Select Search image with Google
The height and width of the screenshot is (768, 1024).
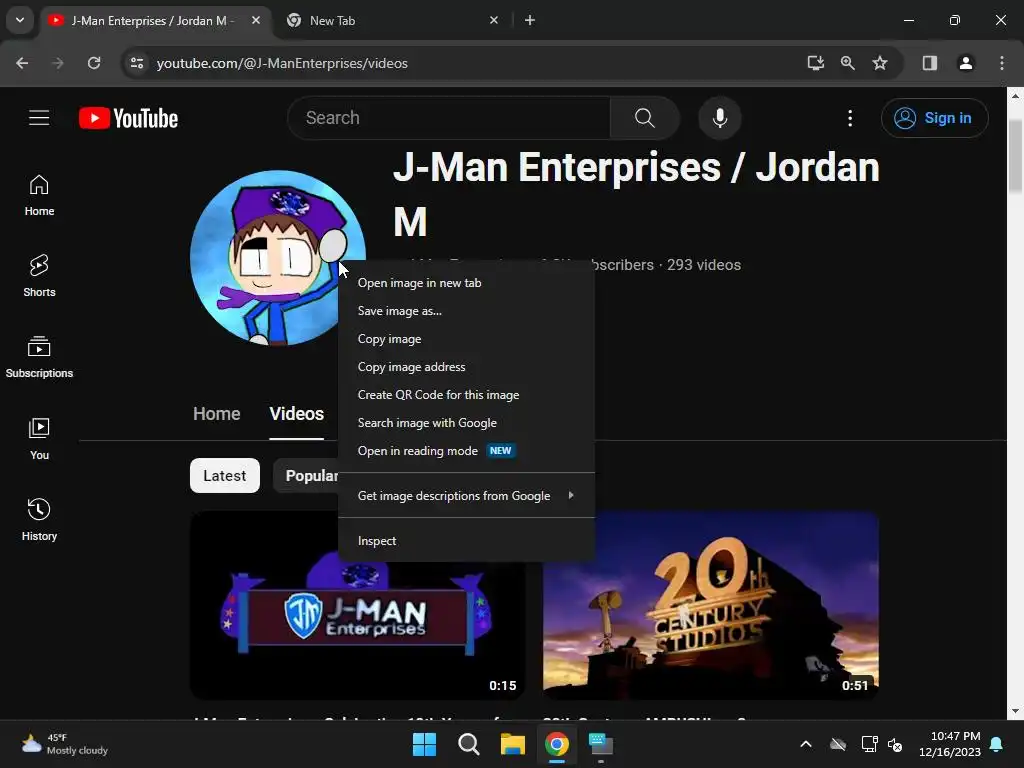click(466, 423)
